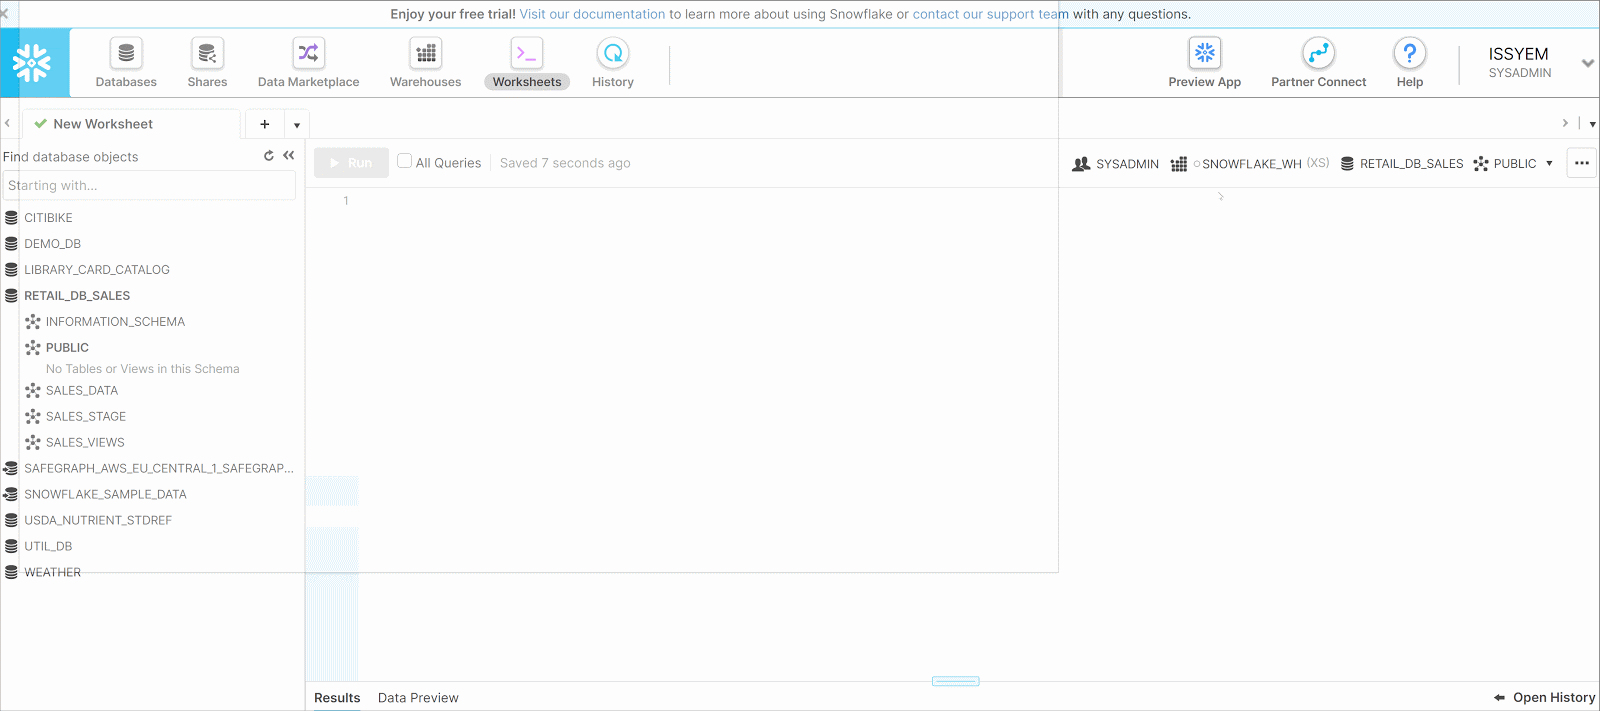Click the Saved 7 seconds ago status
The height and width of the screenshot is (711, 1600).
tap(565, 163)
